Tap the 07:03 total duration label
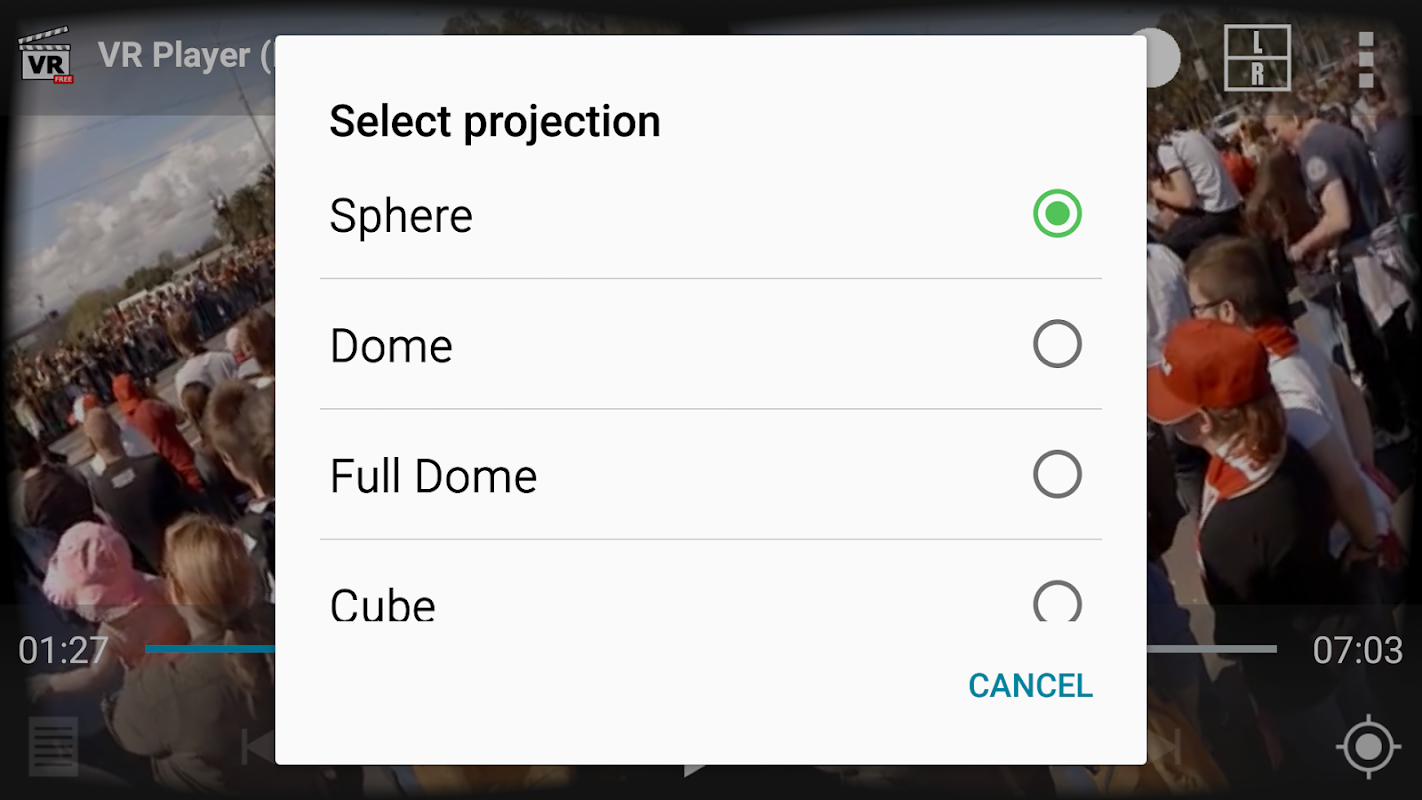 pyautogui.click(x=1357, y=651)
